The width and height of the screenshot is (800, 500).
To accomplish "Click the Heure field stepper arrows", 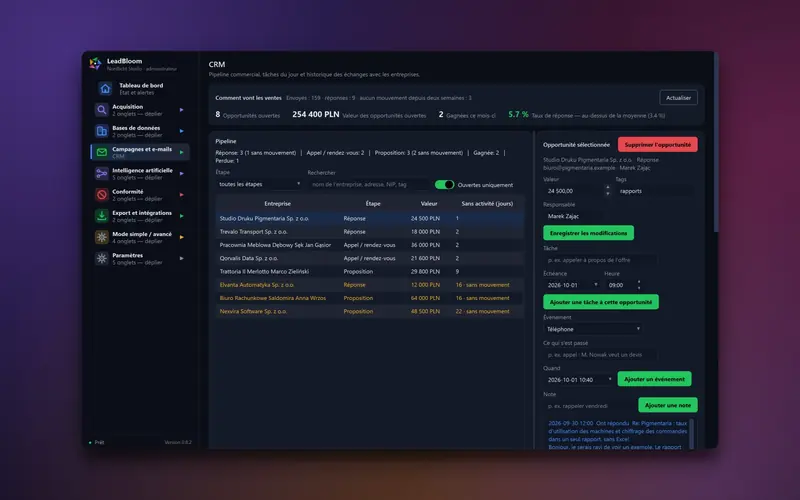I will pyautogui.click(x=639, y=285).
